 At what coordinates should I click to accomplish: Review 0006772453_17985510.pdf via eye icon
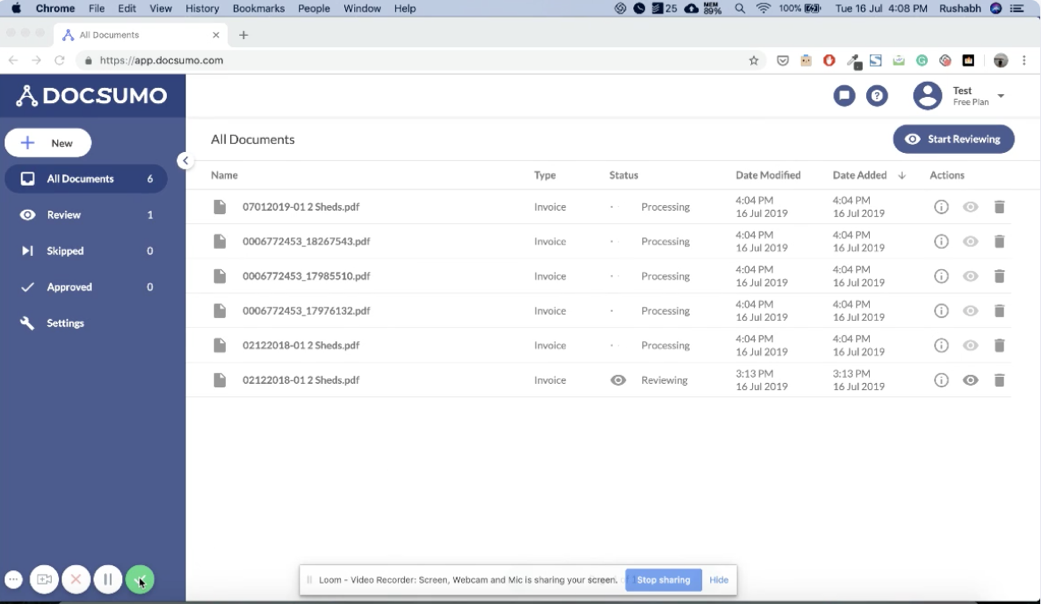[970, 276]
